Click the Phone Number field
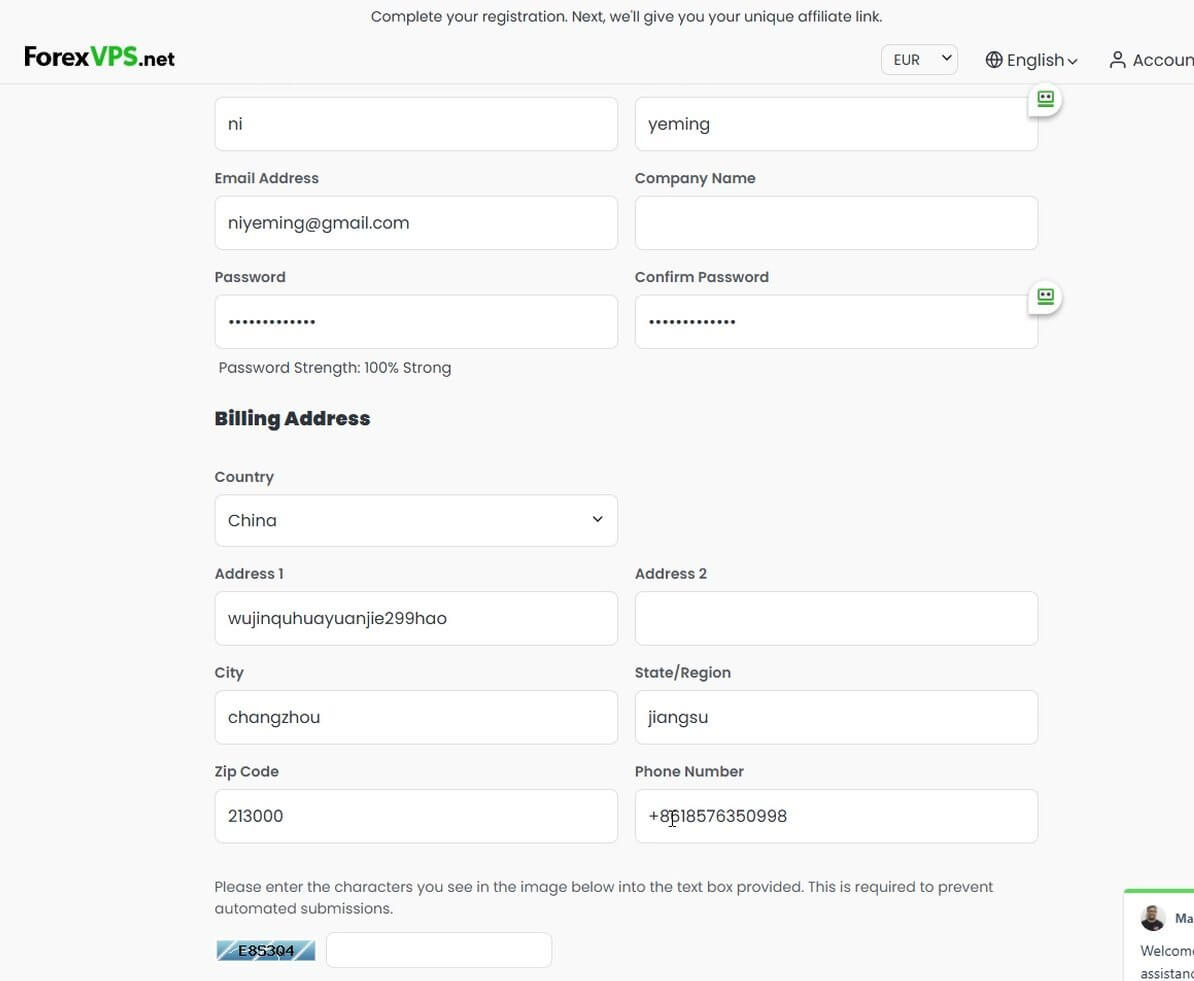Screen dimensions: 1194x981 tap(836, 816)
